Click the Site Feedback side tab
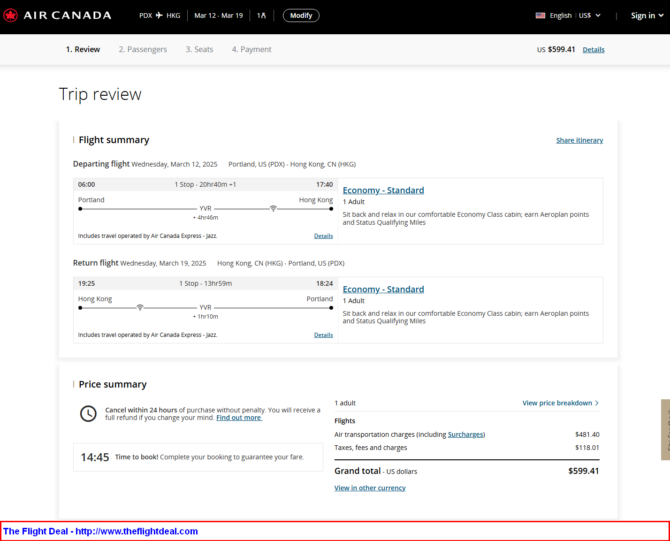Viewport: 670px width, 541px height. pyautogui.click(x=665, y=429)
